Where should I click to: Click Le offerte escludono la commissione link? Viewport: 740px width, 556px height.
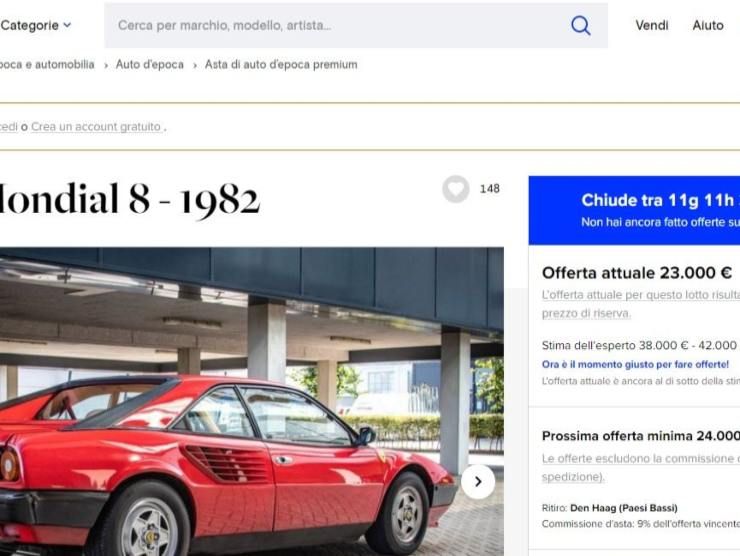[640, 458]
